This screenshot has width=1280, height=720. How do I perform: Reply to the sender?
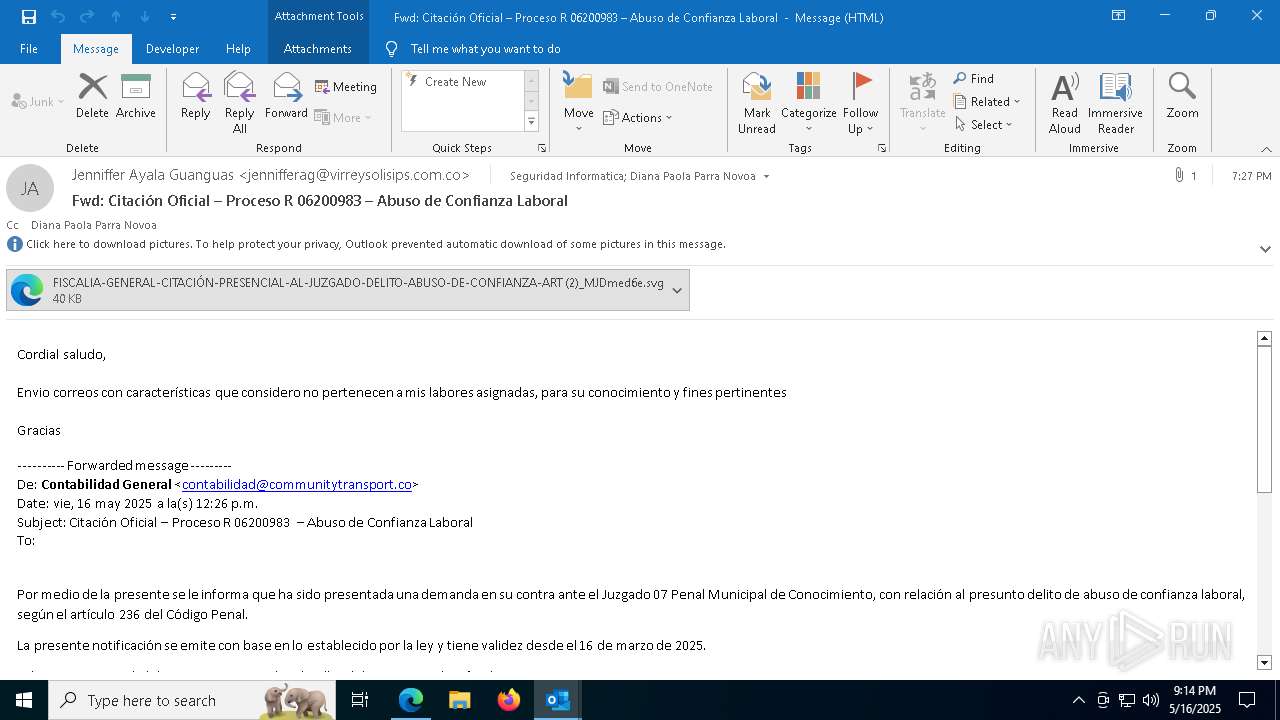[x=196, y=96]
